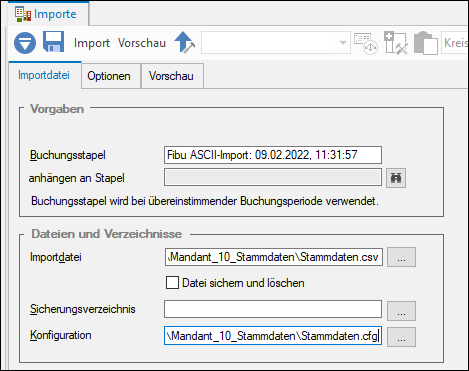Click the Buchungsstapel label
Screen dimensions: 469x371
point(68,155)
